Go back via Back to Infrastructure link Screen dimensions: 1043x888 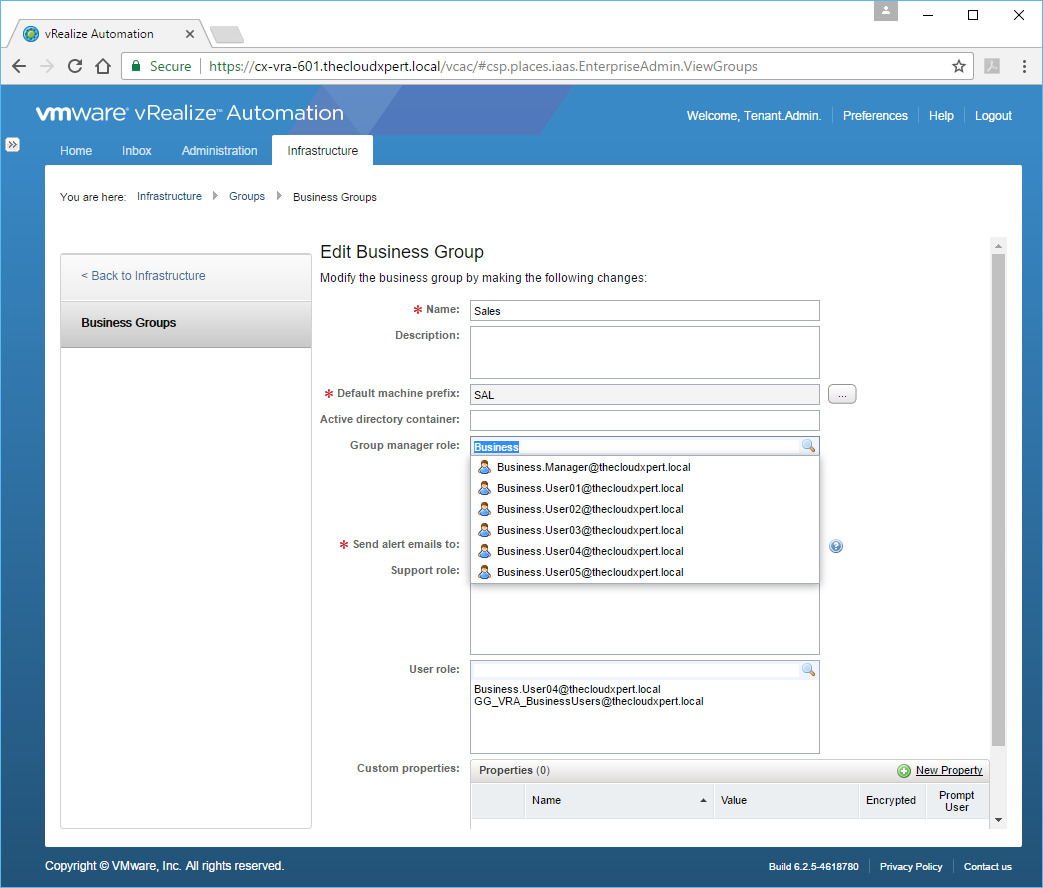point(143,276)
